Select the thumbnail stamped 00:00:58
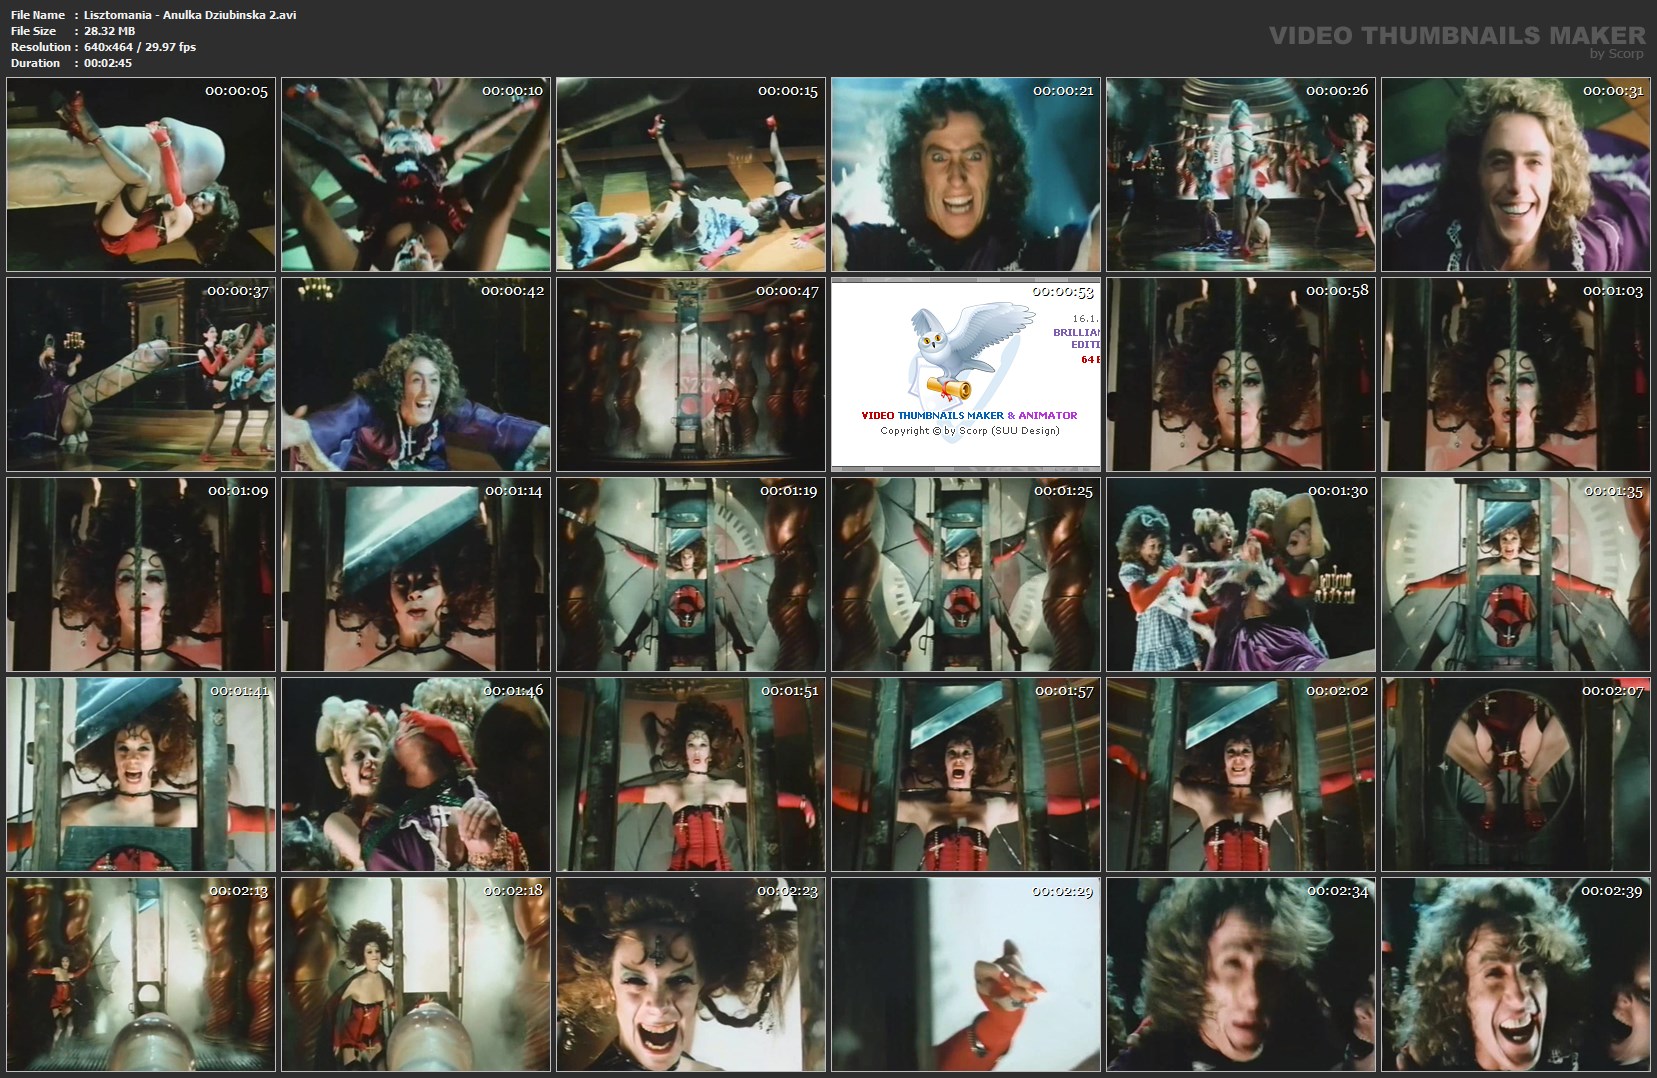This screenshot has height=1078, width=1657. point(1241,374)
